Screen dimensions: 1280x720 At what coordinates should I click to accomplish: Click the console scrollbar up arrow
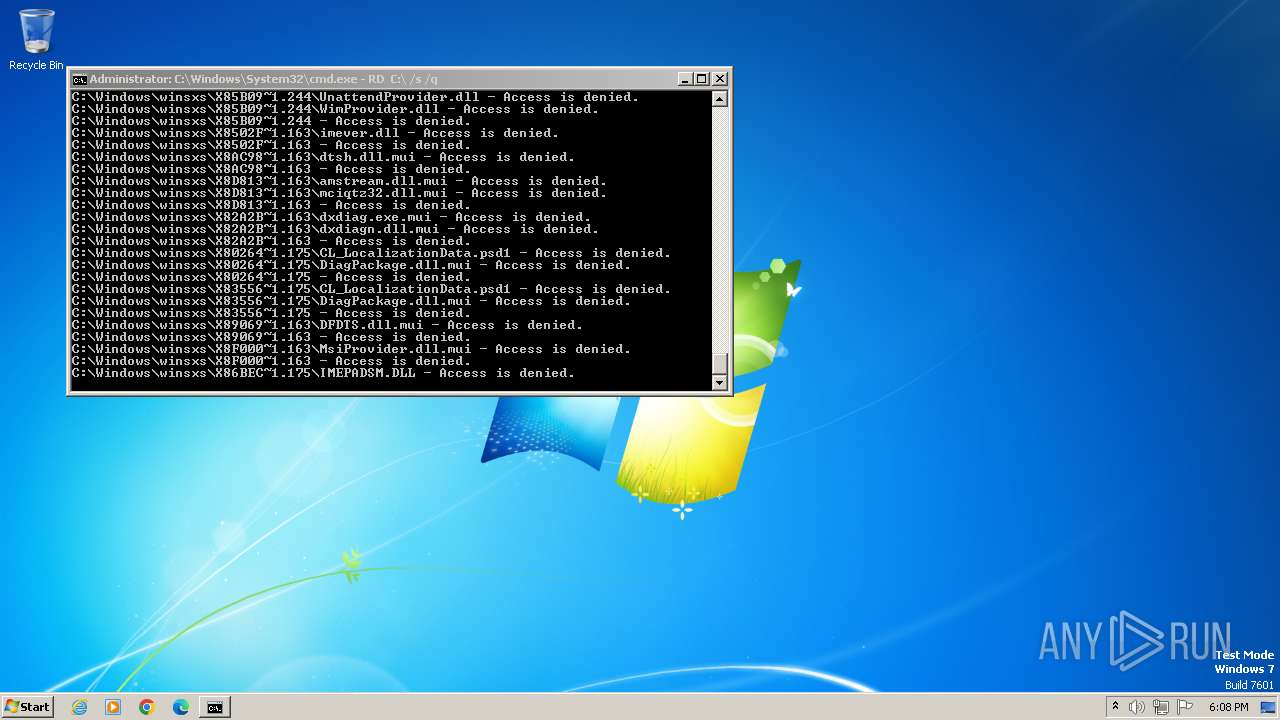pyautogui.click(x=719, y=98)
